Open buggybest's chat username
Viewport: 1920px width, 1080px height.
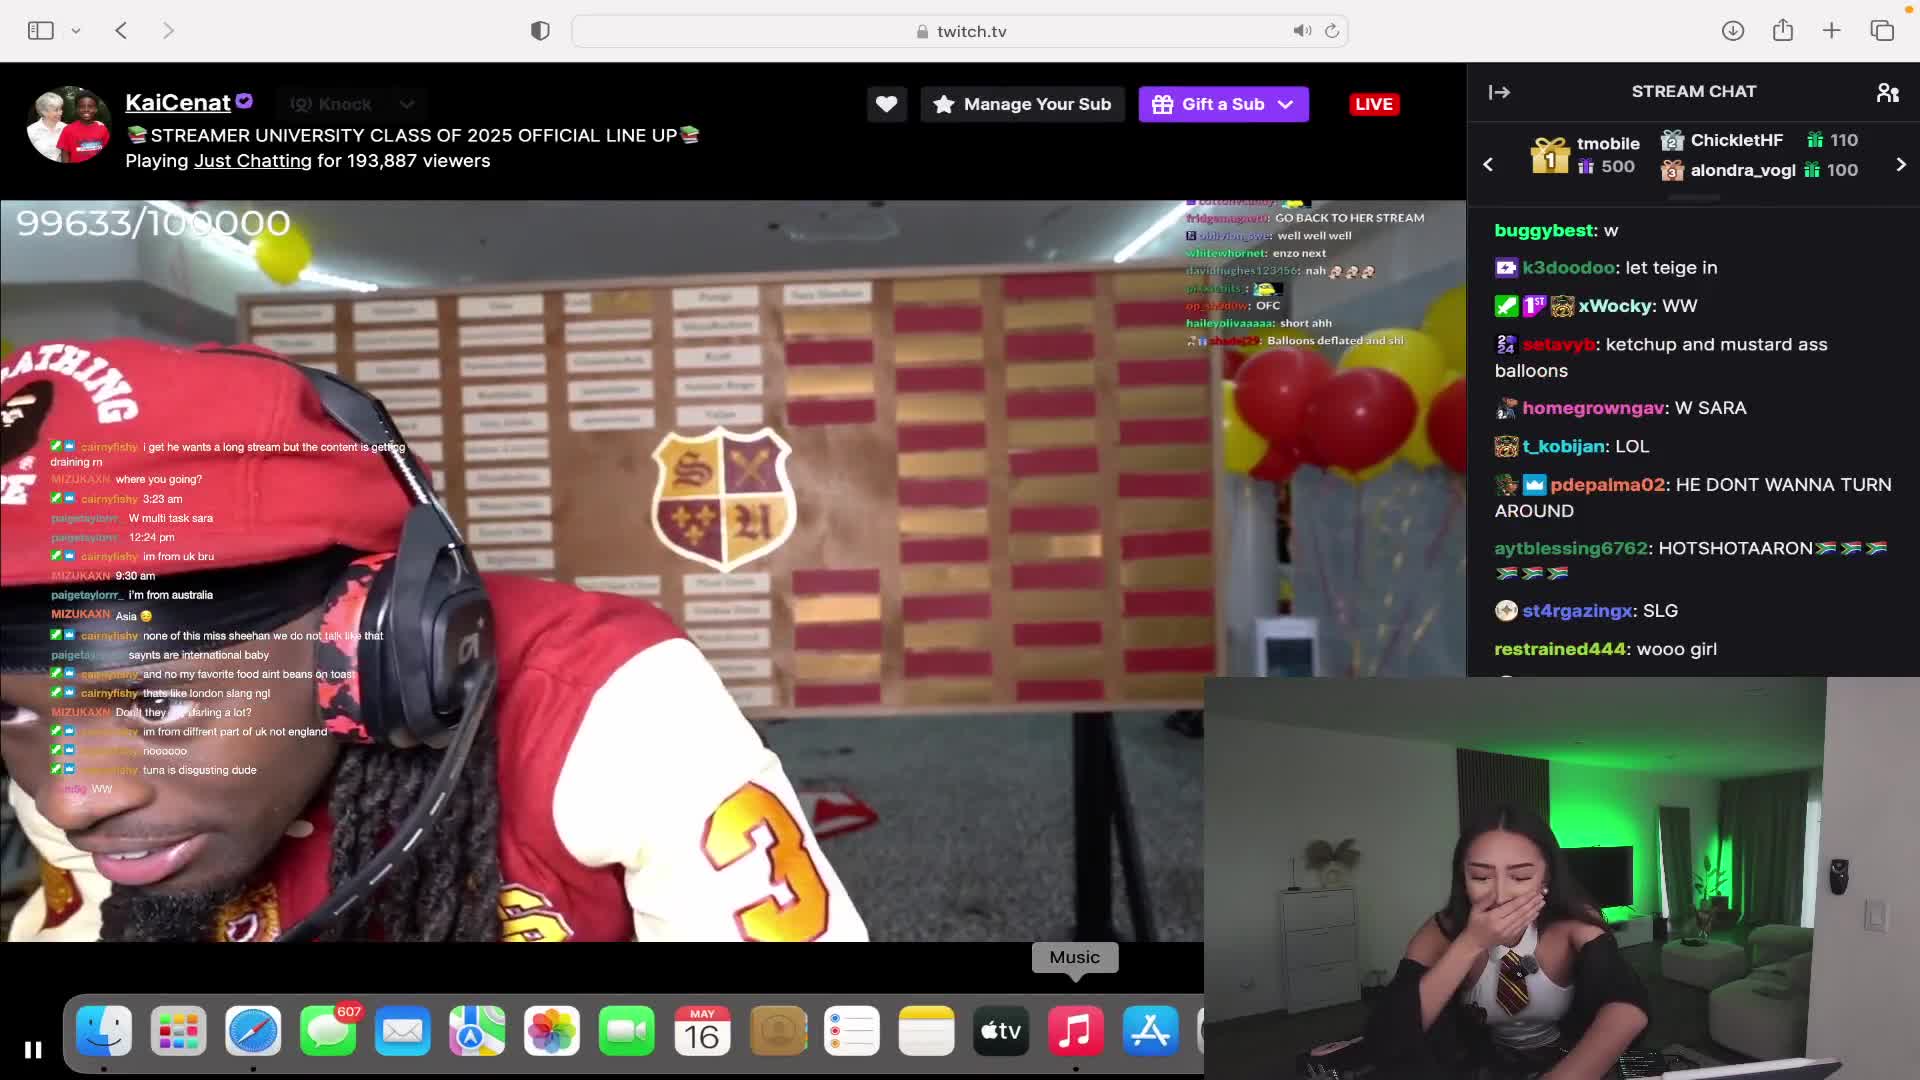pyautogui.click(x=1544, y=231)
